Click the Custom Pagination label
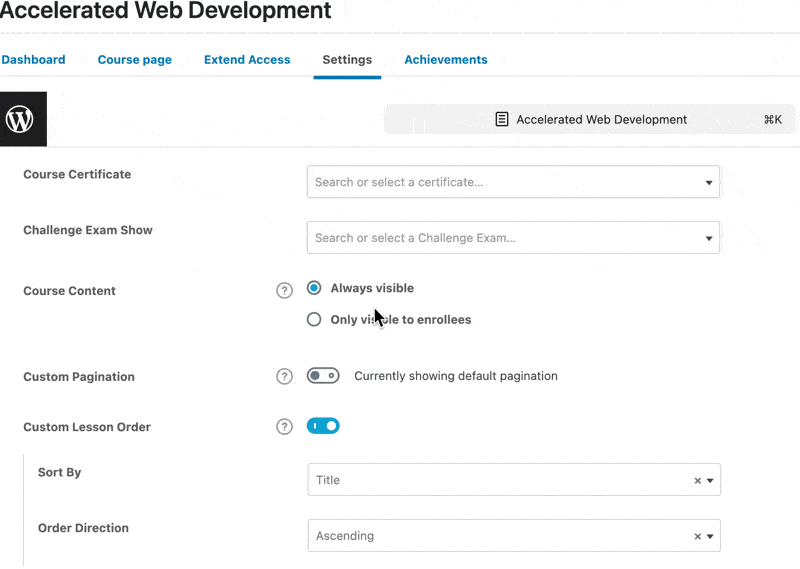 point(79,377)
